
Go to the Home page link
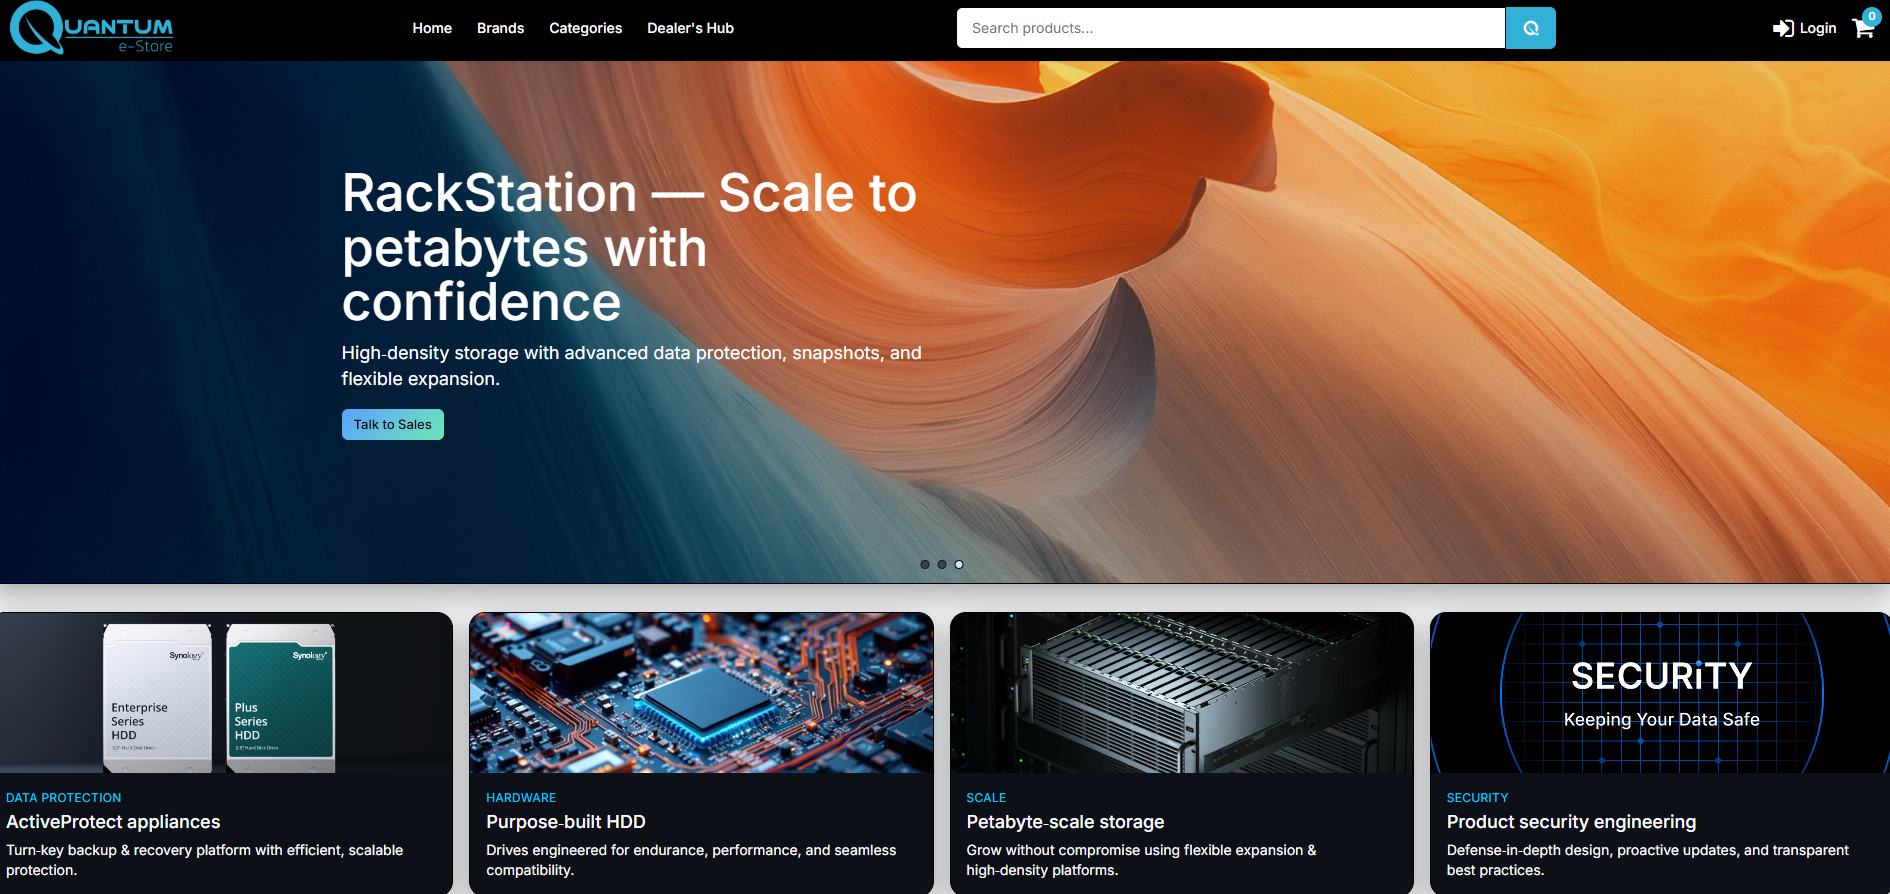click(432, 28)
